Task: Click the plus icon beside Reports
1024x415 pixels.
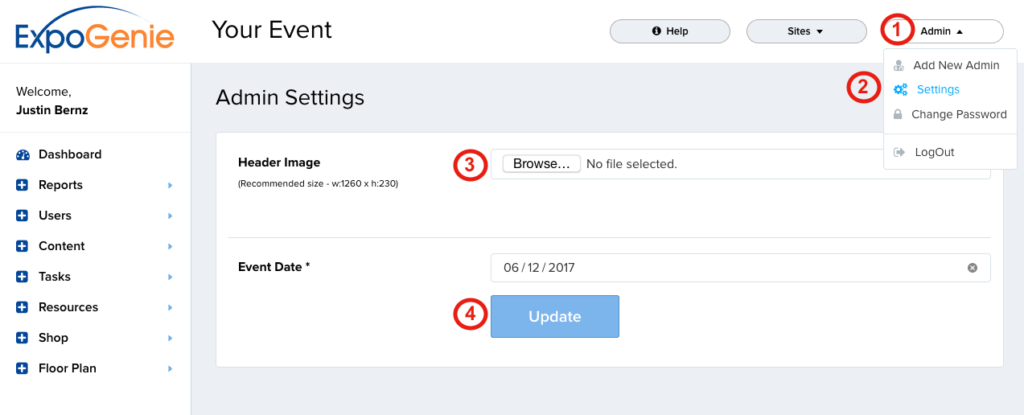Action: [x=22, y=185]
